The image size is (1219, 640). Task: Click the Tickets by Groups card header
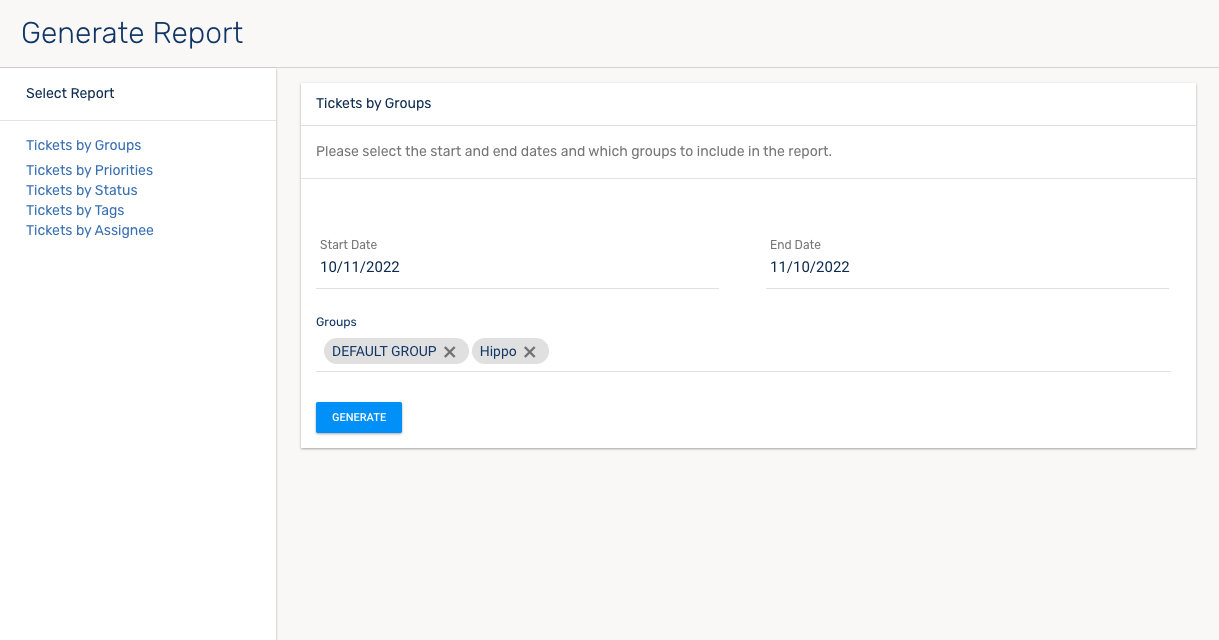(374, 103)
